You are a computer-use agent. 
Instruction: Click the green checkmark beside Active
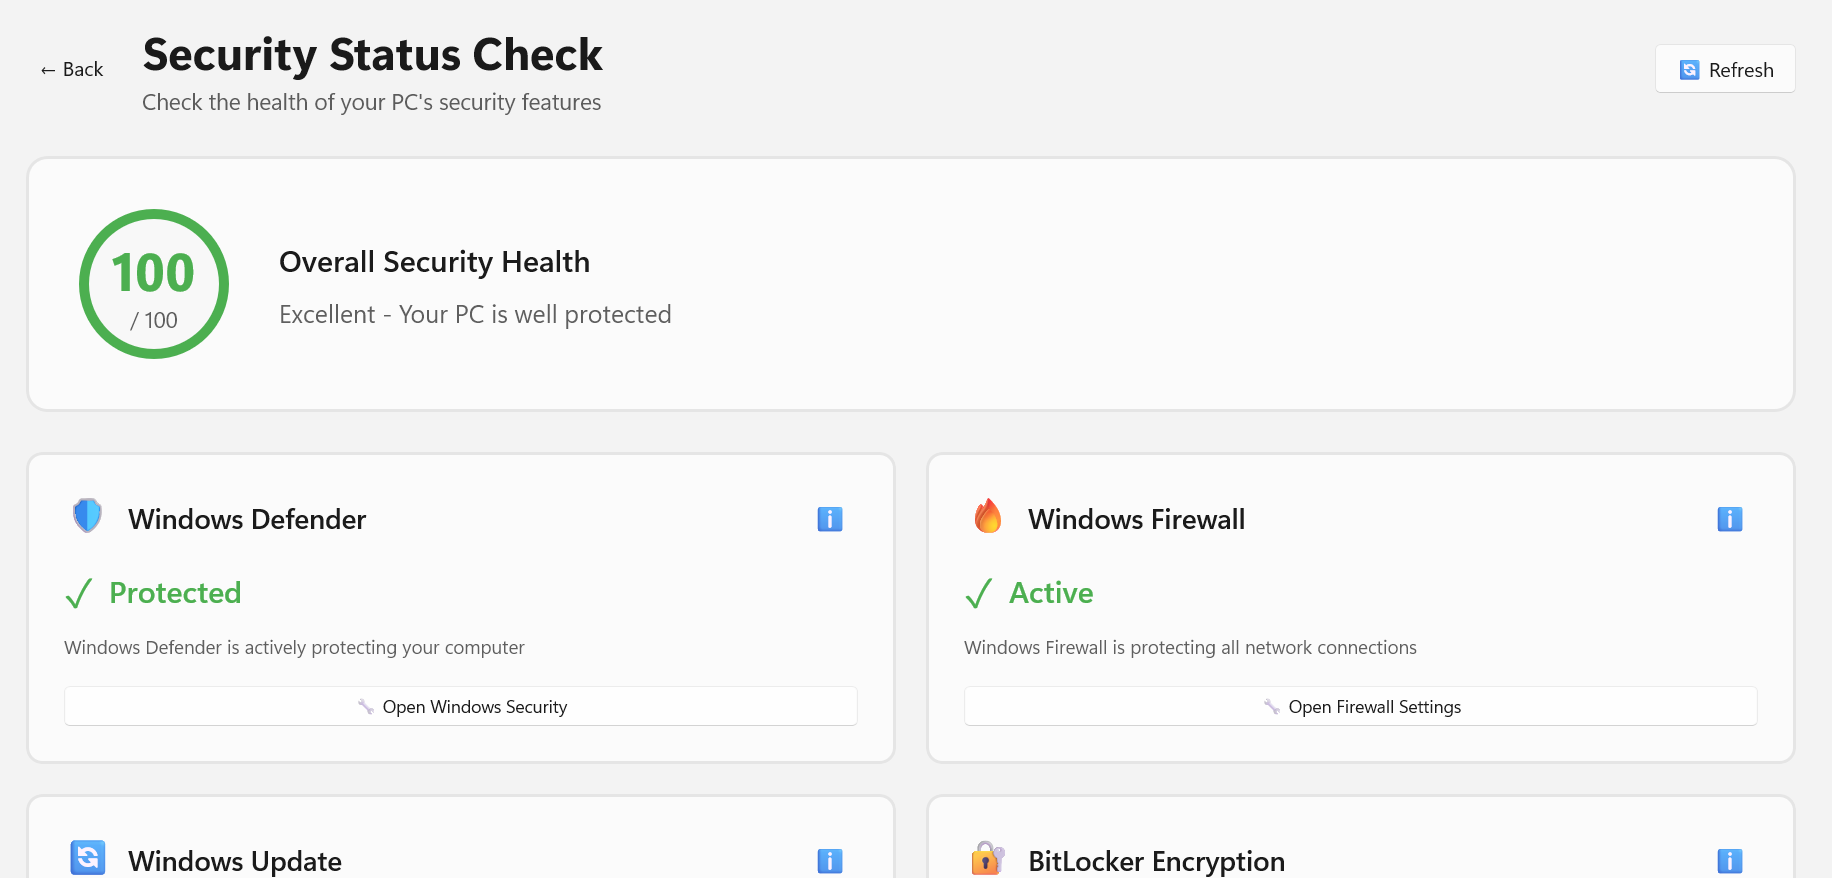click(979, 593)
